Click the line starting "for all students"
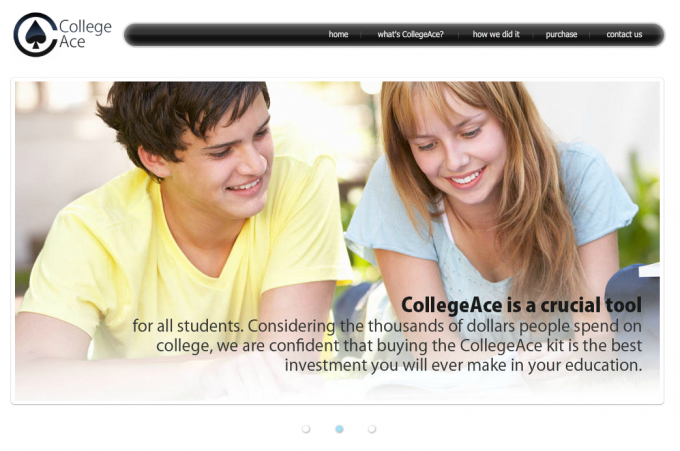 [x=387, y=326]
